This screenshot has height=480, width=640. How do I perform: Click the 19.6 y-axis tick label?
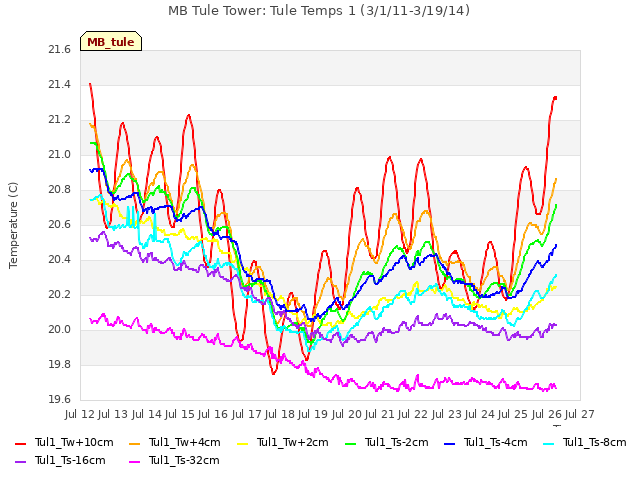tap(60, 400)
